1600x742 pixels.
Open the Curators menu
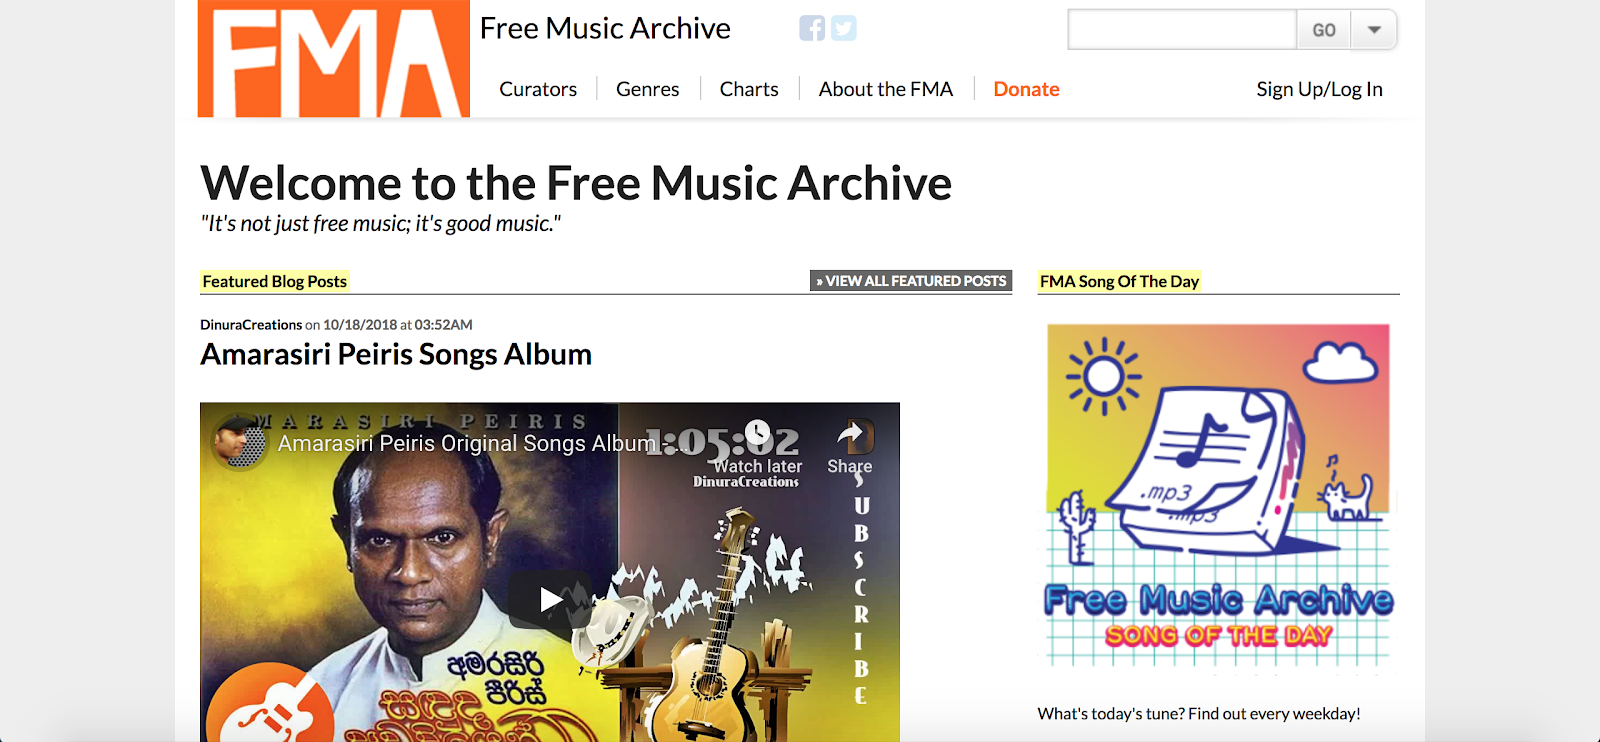point(538,89)
